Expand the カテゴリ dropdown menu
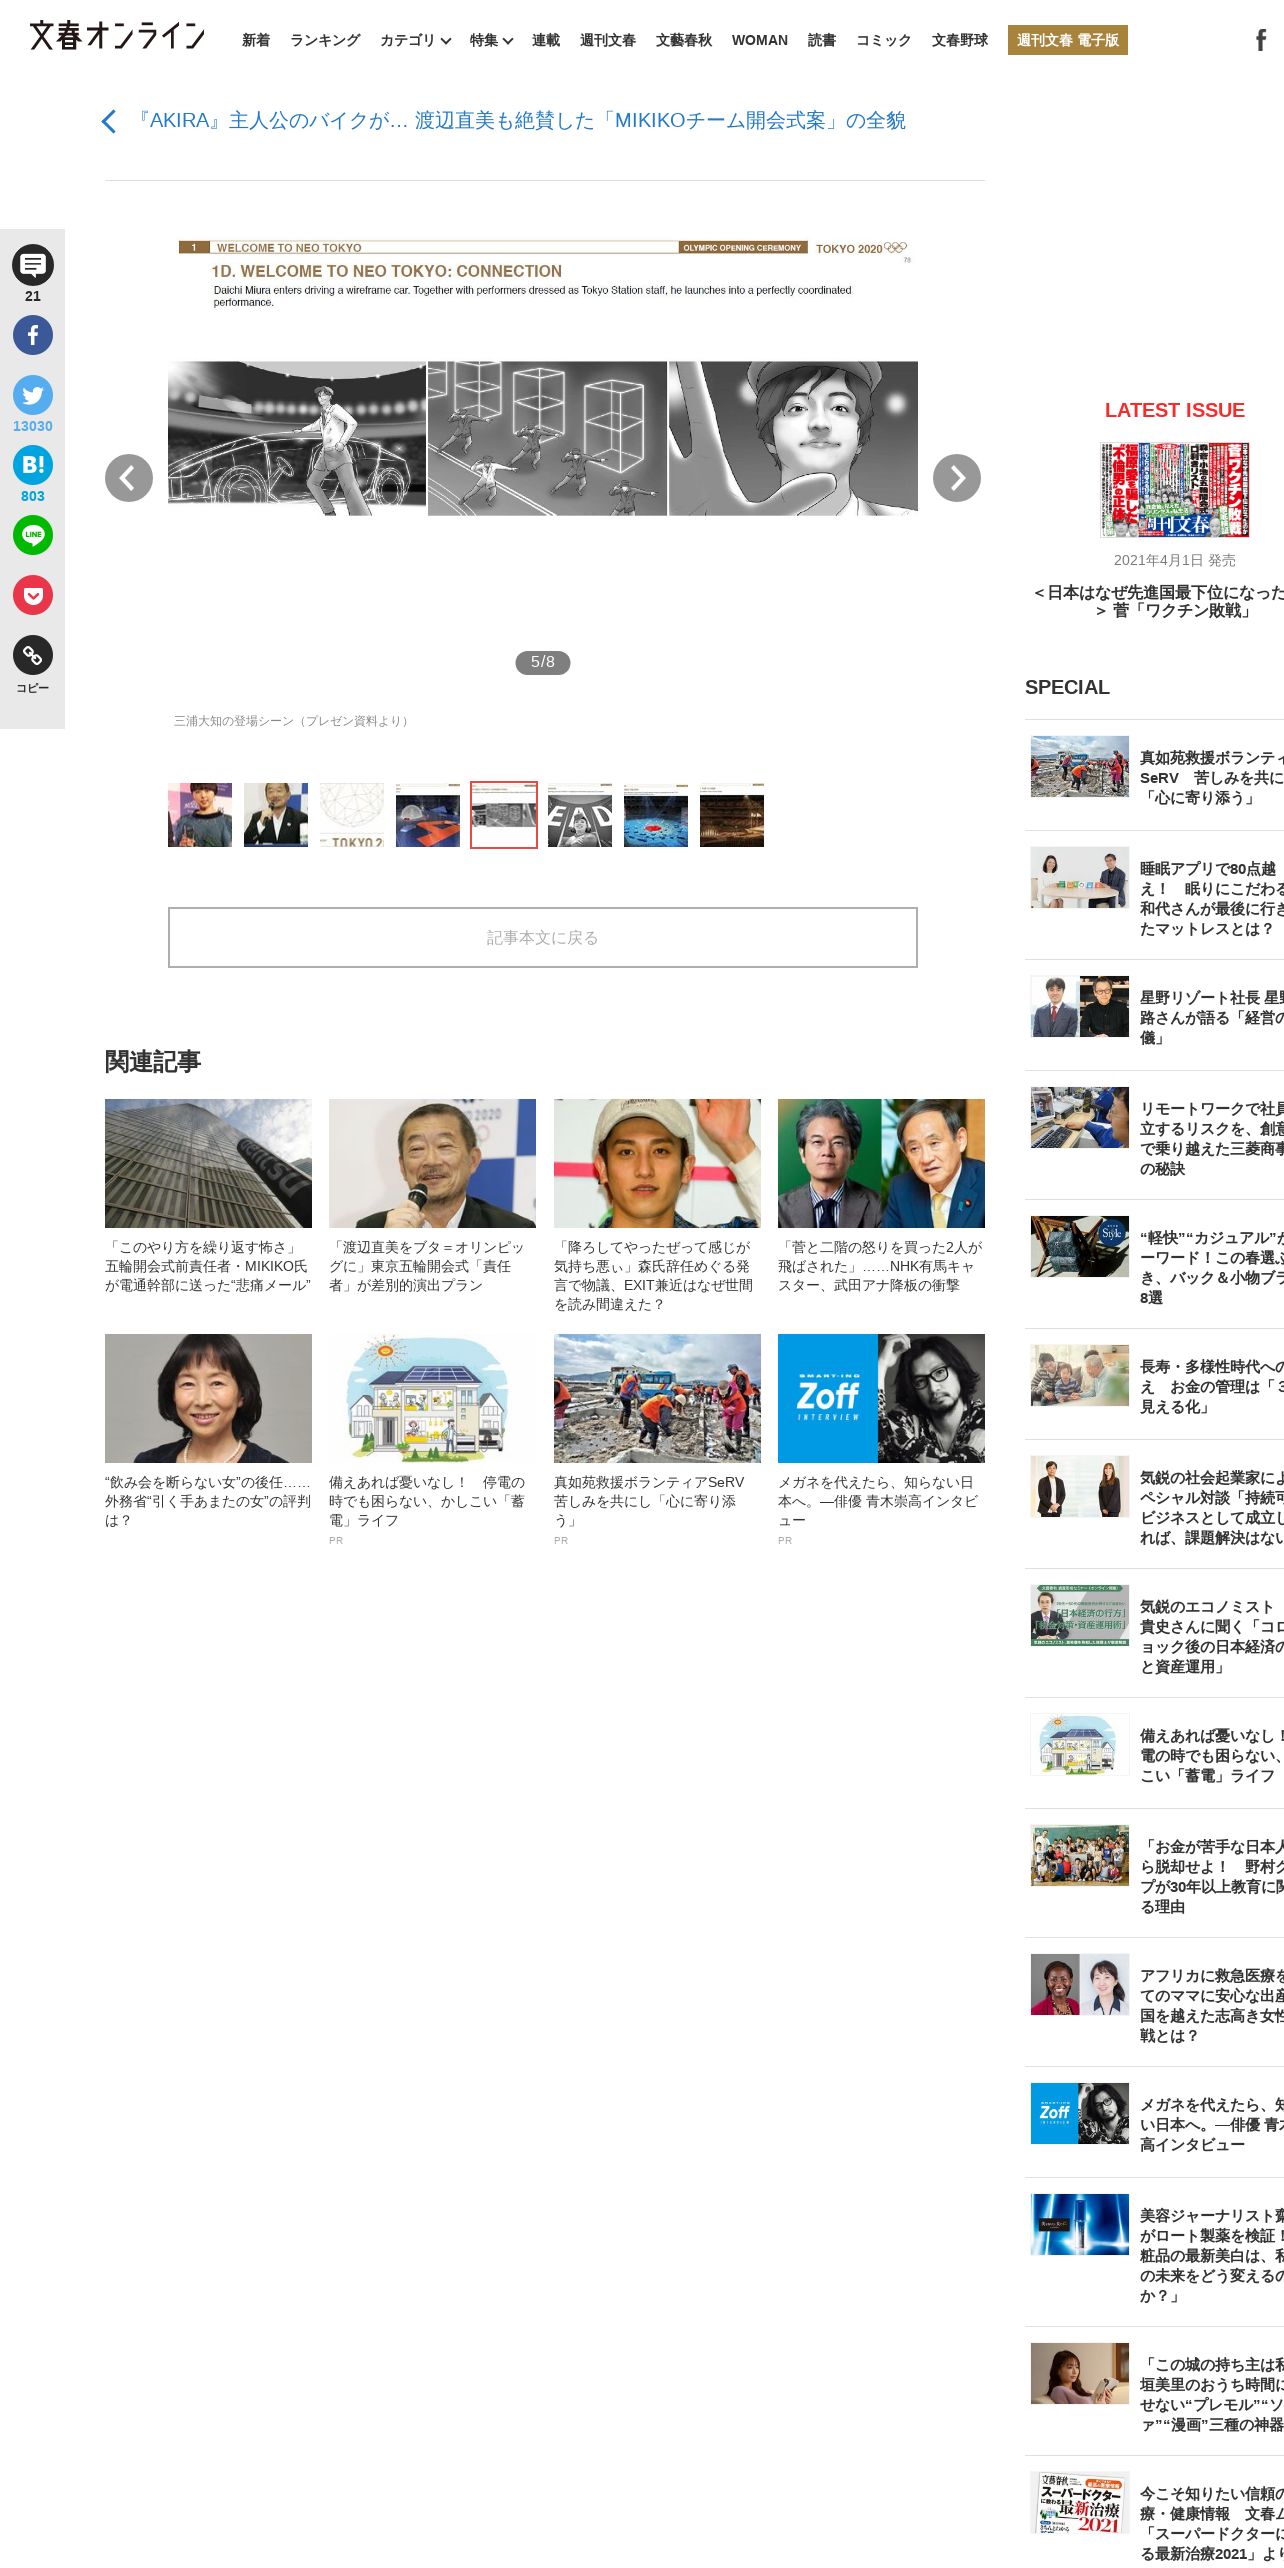 point(415,40)
